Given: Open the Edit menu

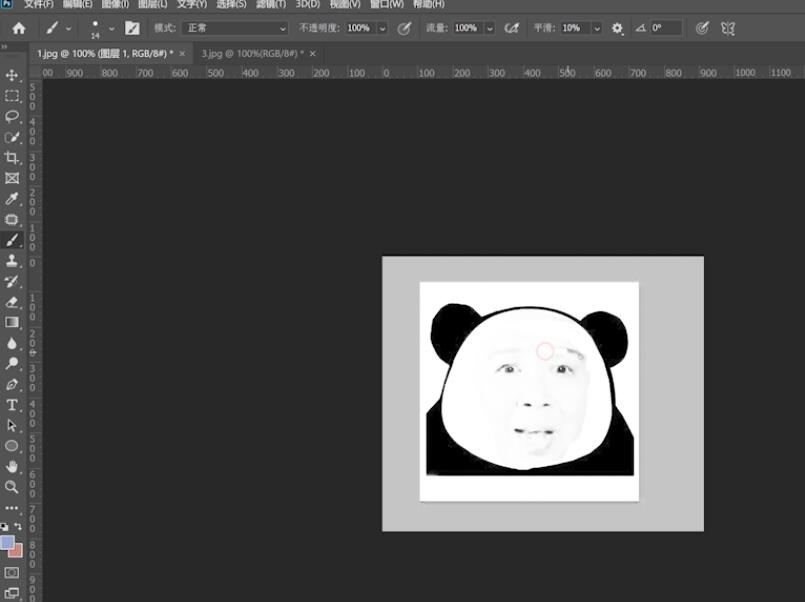Looking at the screenshot, I should click(78, 4).
